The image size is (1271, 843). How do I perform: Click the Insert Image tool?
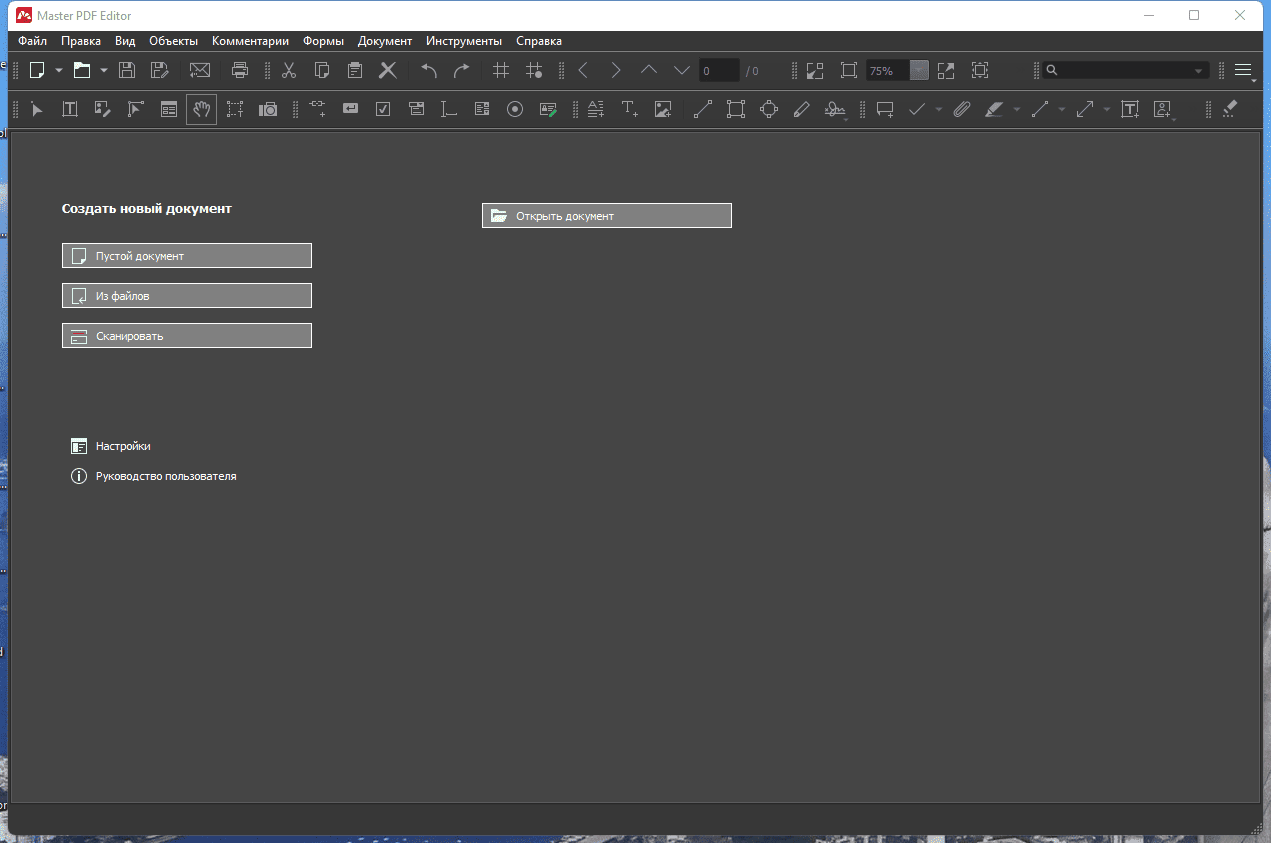point(662,109)
